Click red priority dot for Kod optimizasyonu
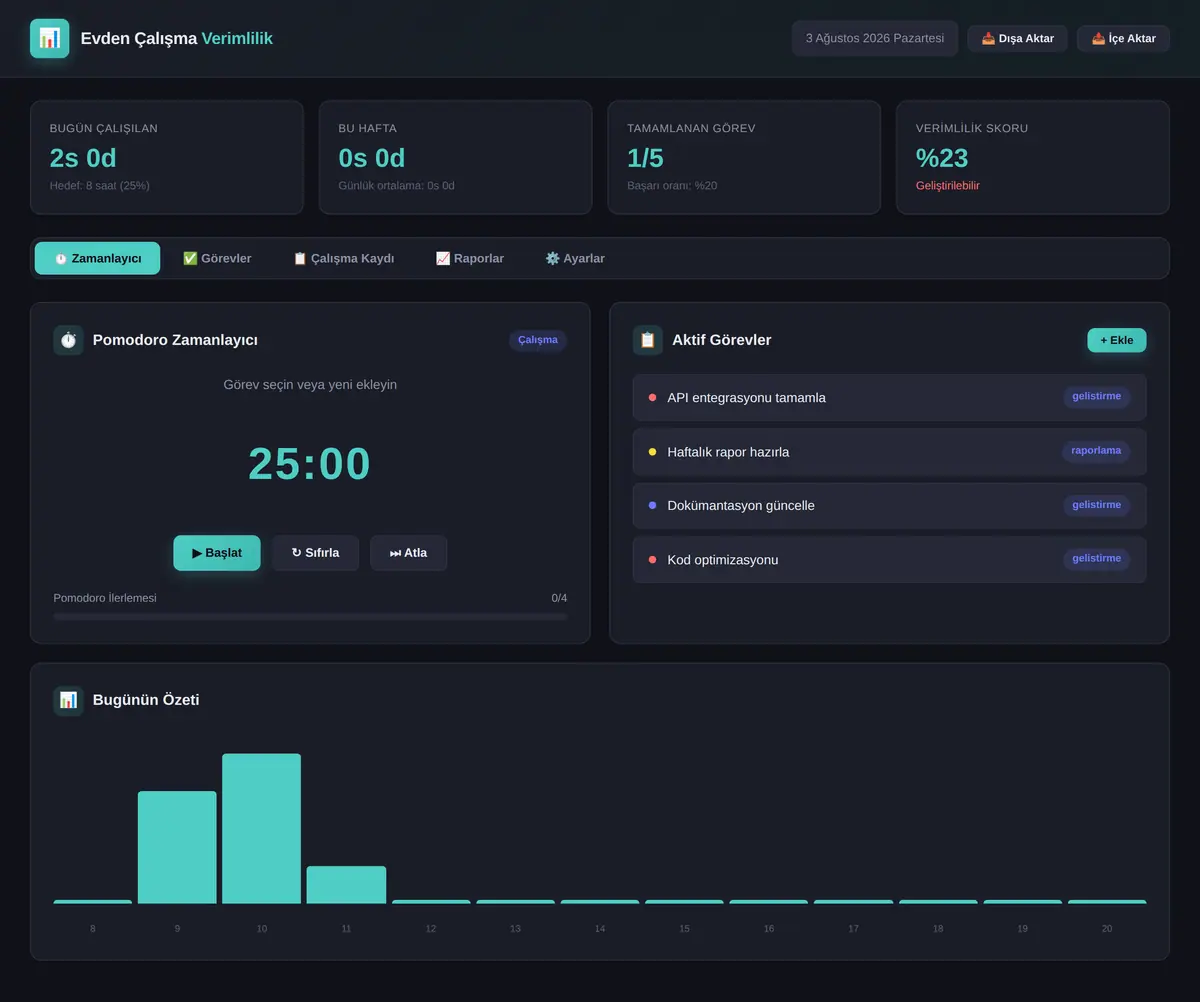1200x1002 pixels. pyautogui.click(x=652, y=560)
